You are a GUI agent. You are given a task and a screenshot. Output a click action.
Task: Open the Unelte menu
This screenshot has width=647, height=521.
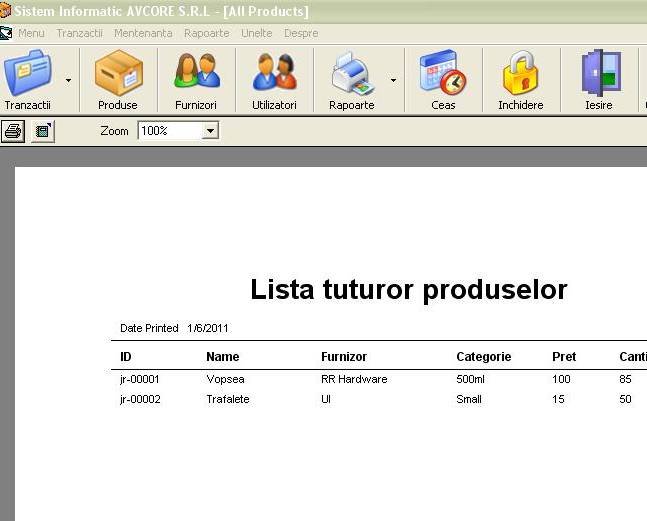click(x=256, y=33)
